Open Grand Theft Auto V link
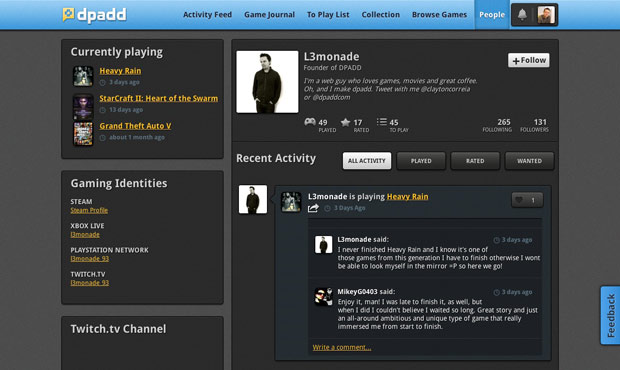Image resolution: width=620 pixels, height=370 pixels. (x=135, y=126)
